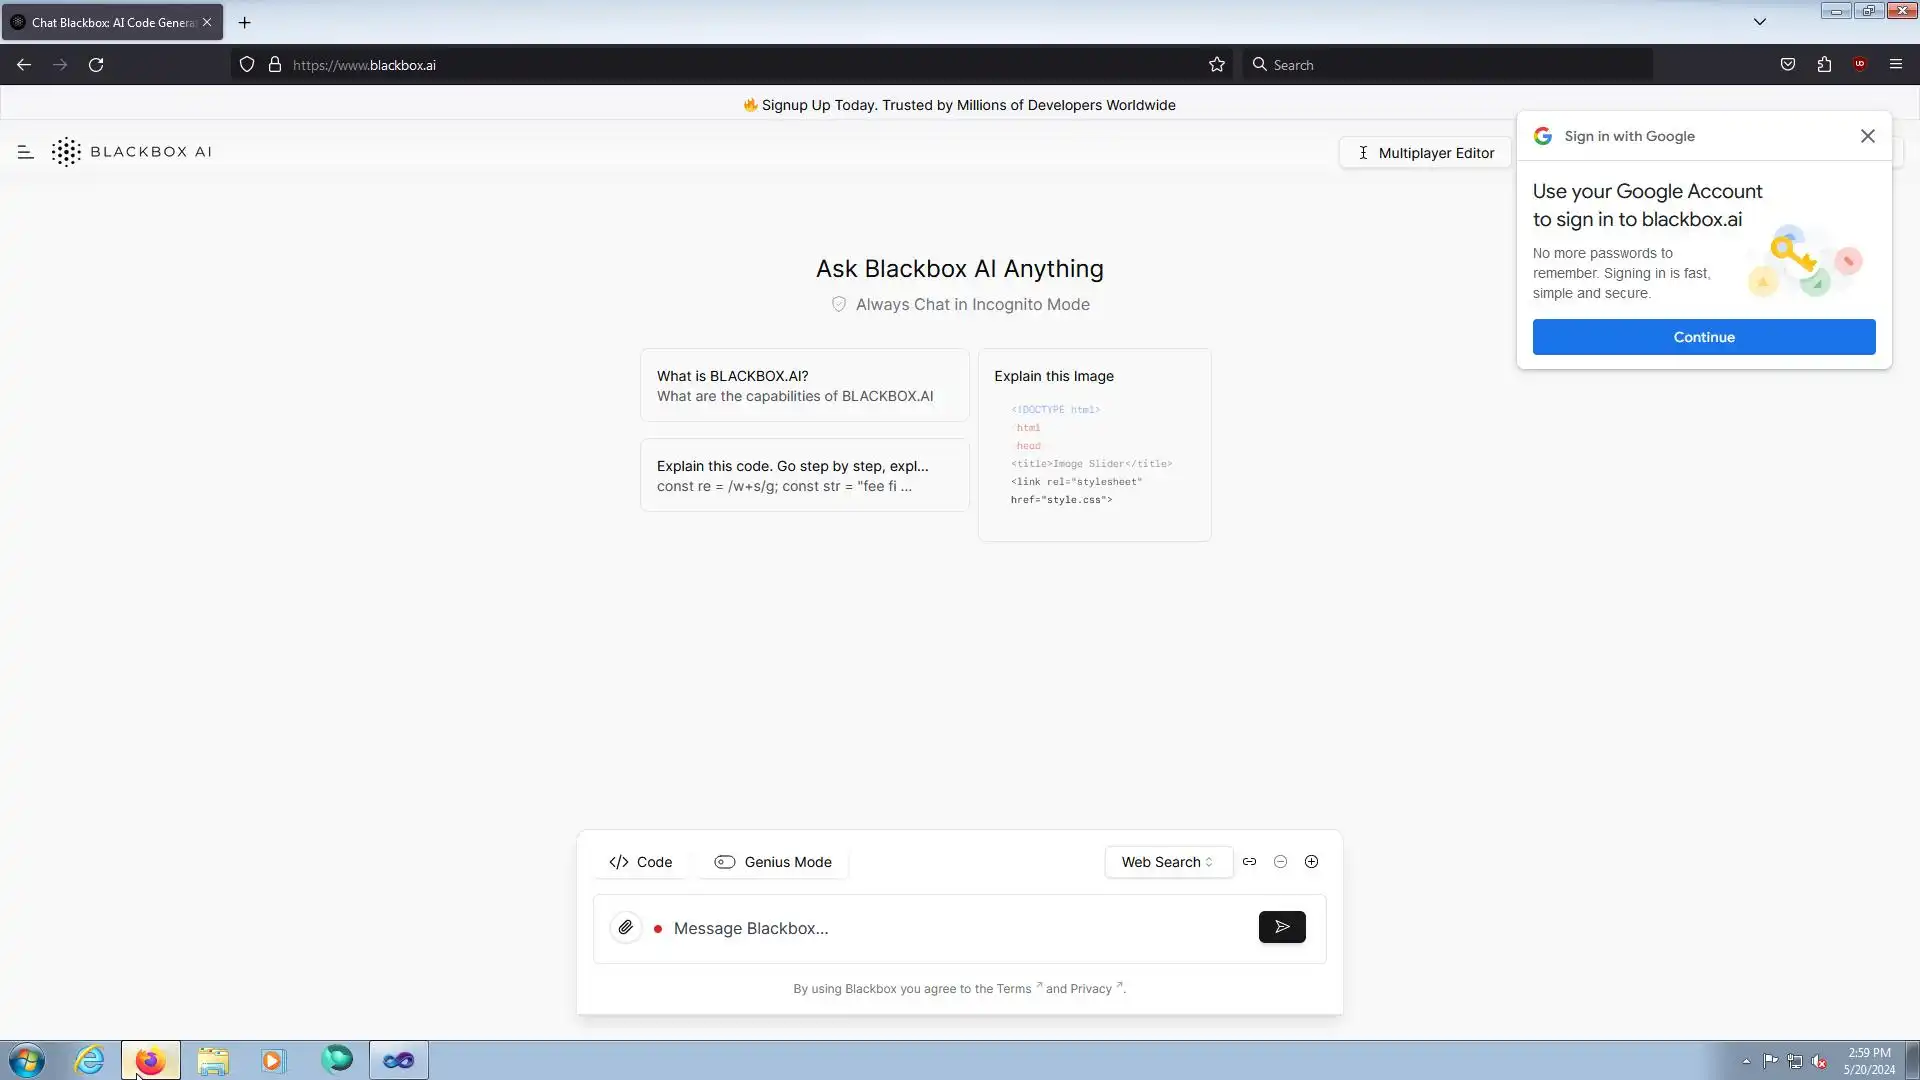Toggle the Code mode button
This screenshot has height=1080, width=1920.
coord(641,862)
